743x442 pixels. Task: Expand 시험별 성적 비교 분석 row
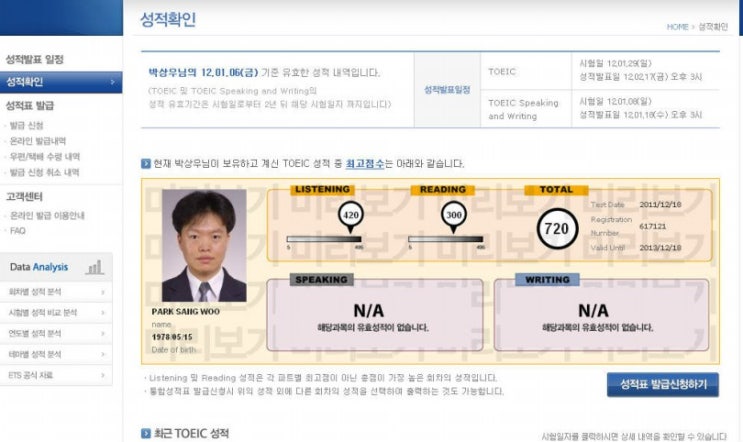pyautogui.click(x=56, y=313)
